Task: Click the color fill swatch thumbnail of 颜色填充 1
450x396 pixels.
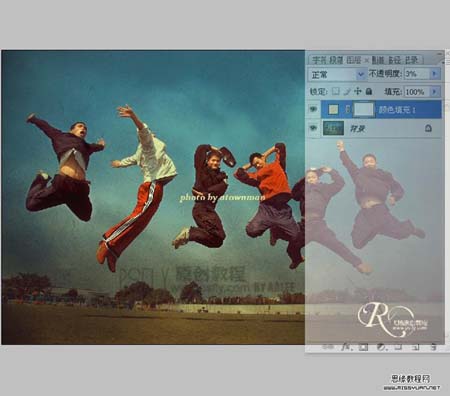Action: pos(333,109)
